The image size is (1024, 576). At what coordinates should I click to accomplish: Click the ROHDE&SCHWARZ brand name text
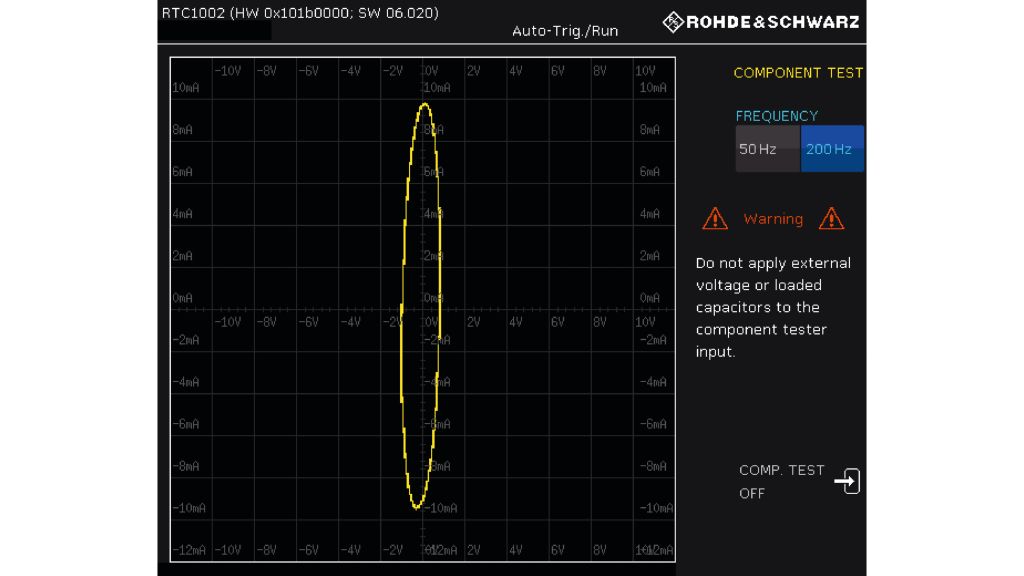point(772,22)
